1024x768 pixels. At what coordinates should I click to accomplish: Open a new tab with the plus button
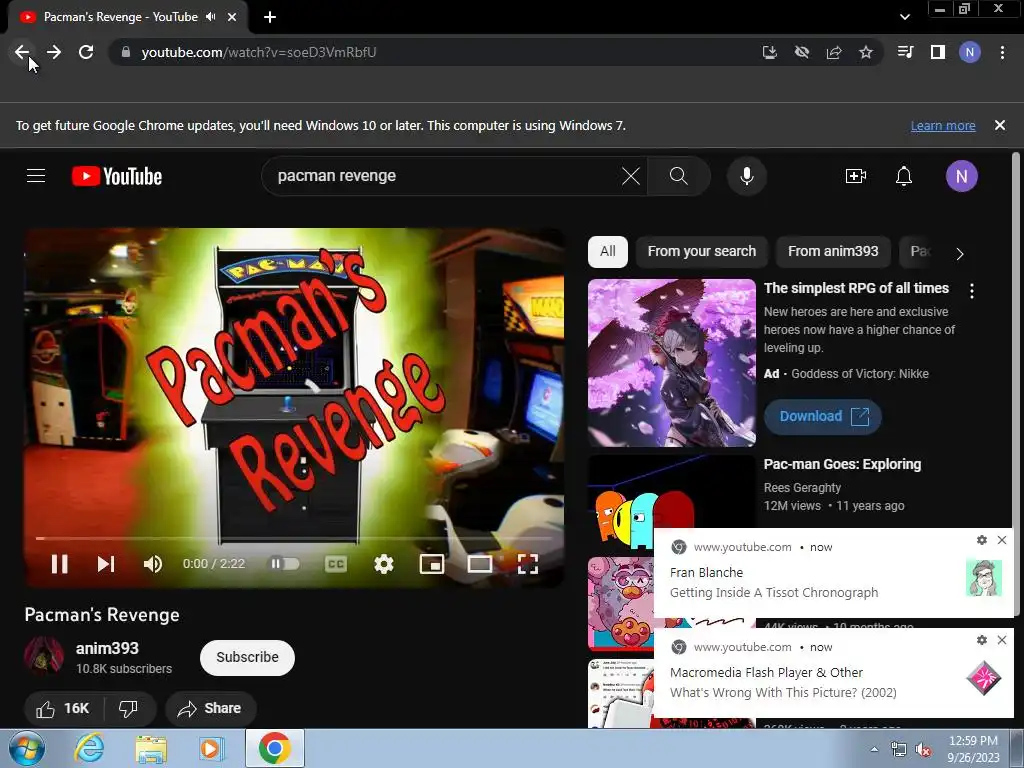click(x=270, y=17)
